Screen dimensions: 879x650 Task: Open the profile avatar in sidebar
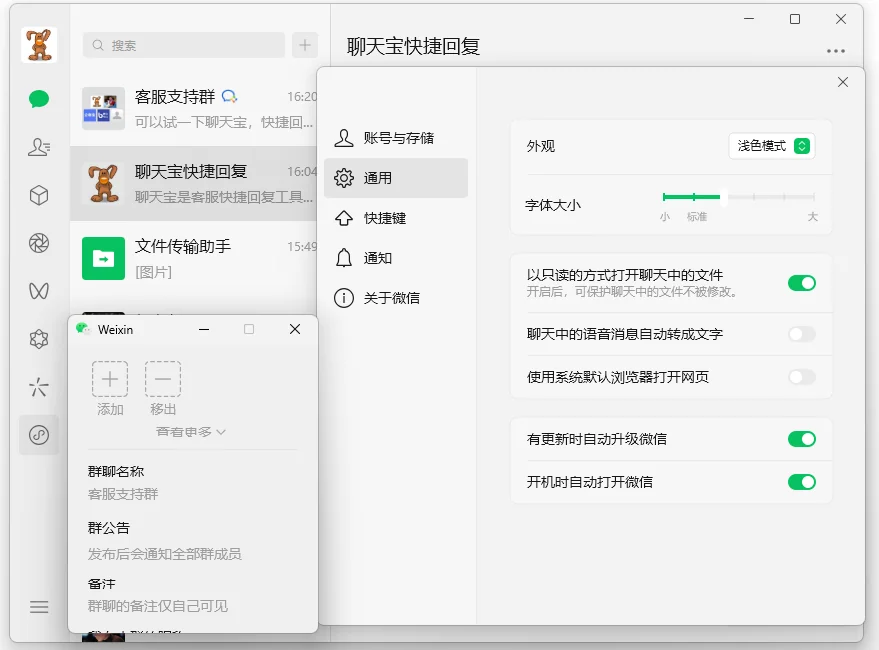click(39, 44)
